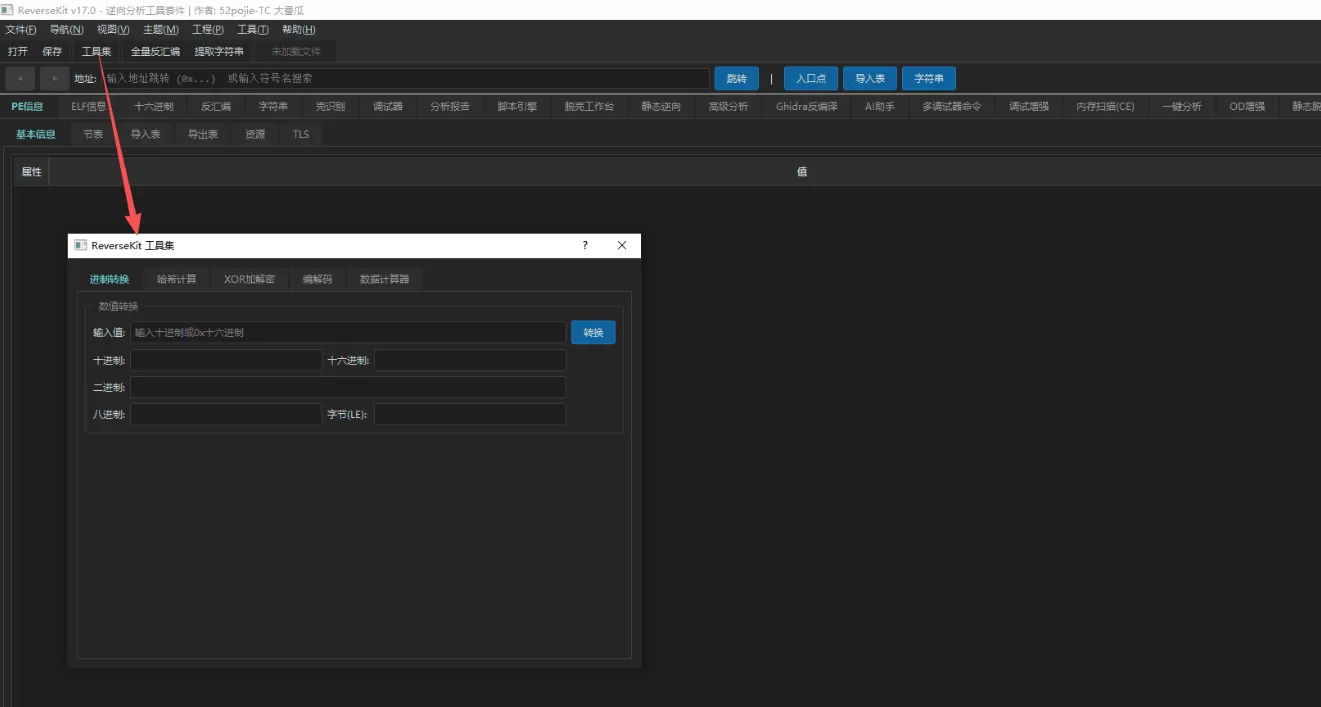The width and height of the screenshot is (1321, 707).
Task: Click the 字符串 blue button
Action: tap(929, 78)
